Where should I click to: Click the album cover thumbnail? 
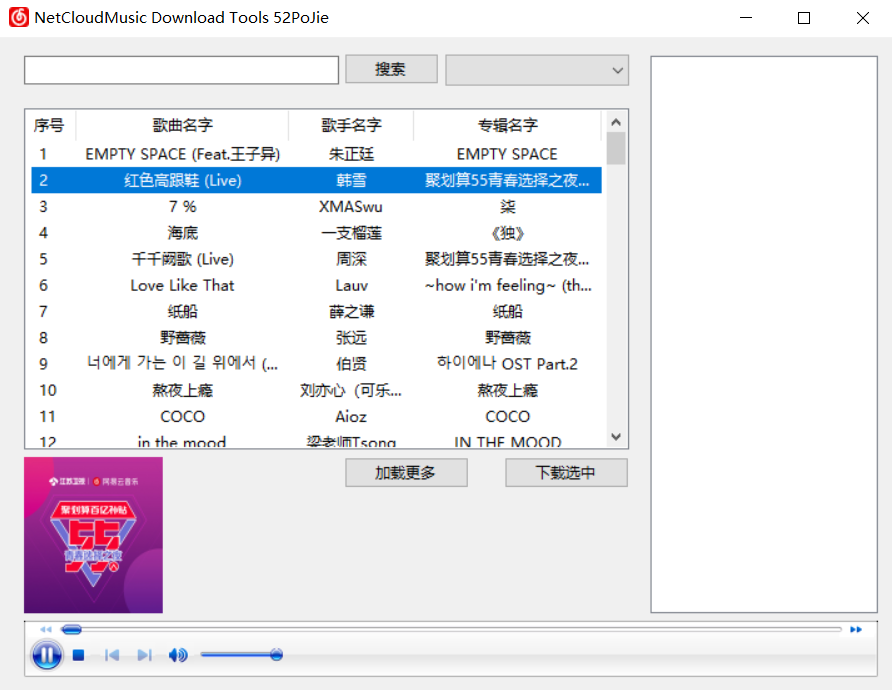click(x=93, y=535)
